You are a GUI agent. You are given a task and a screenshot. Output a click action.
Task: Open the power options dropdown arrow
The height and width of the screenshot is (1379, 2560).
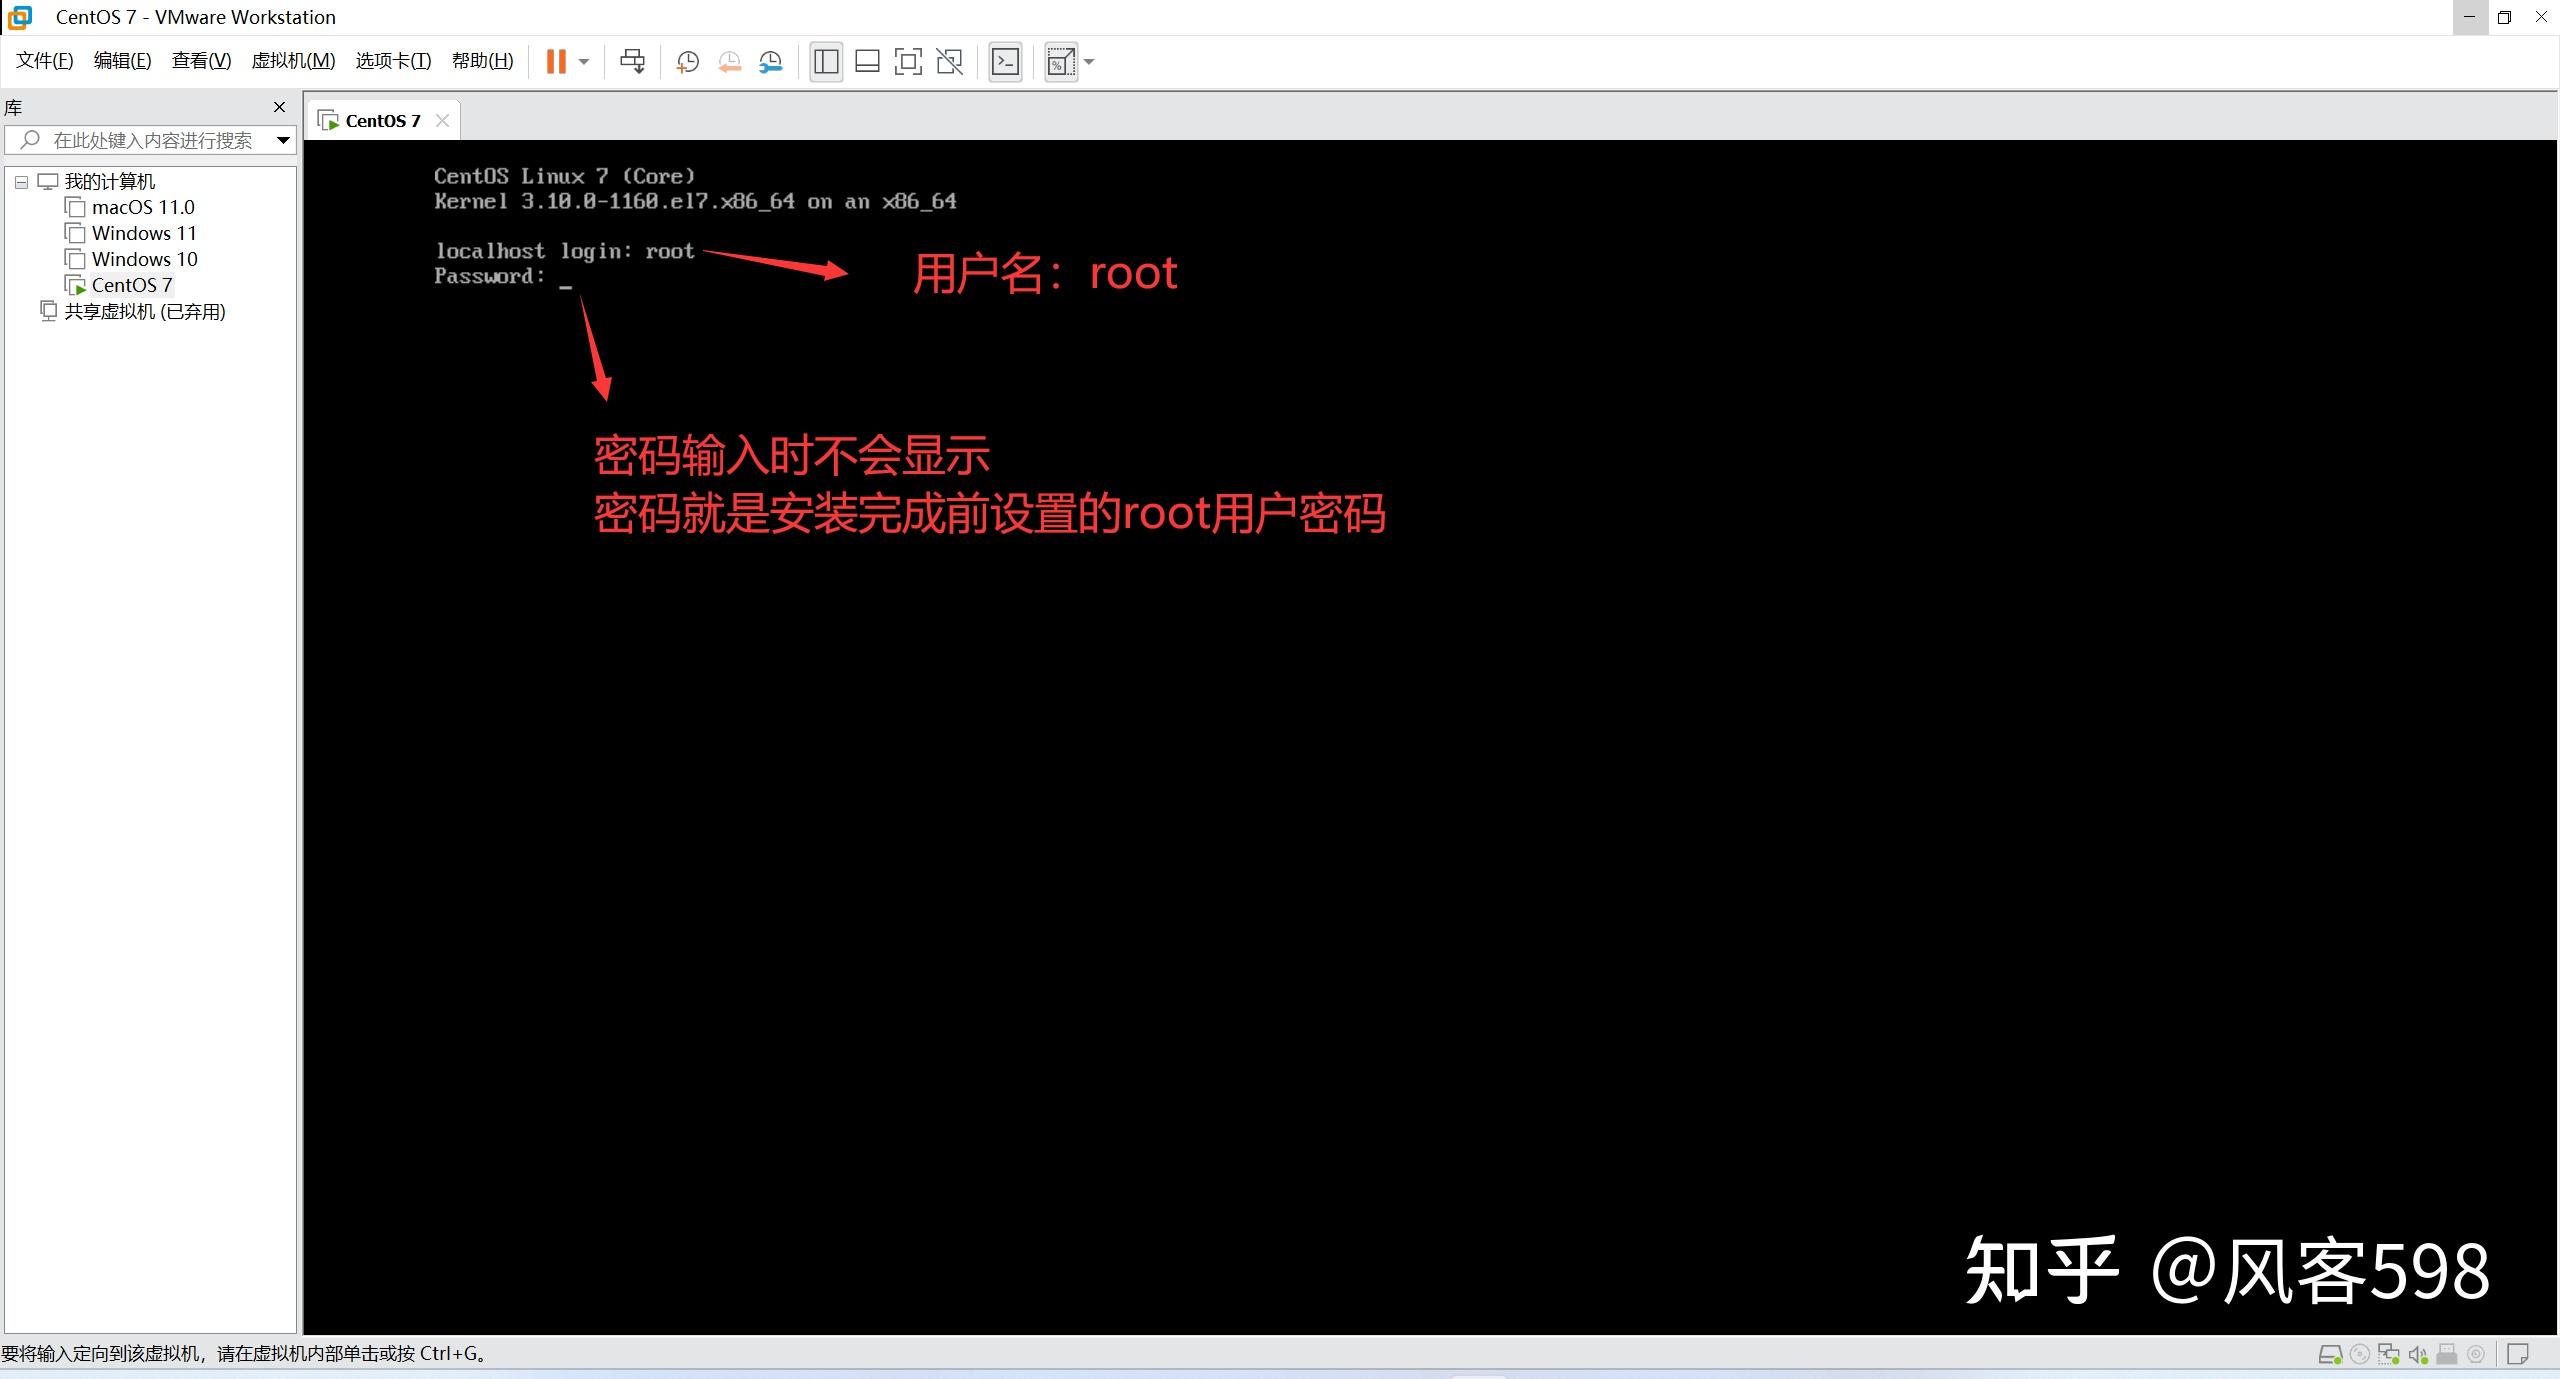coord(584,62)
